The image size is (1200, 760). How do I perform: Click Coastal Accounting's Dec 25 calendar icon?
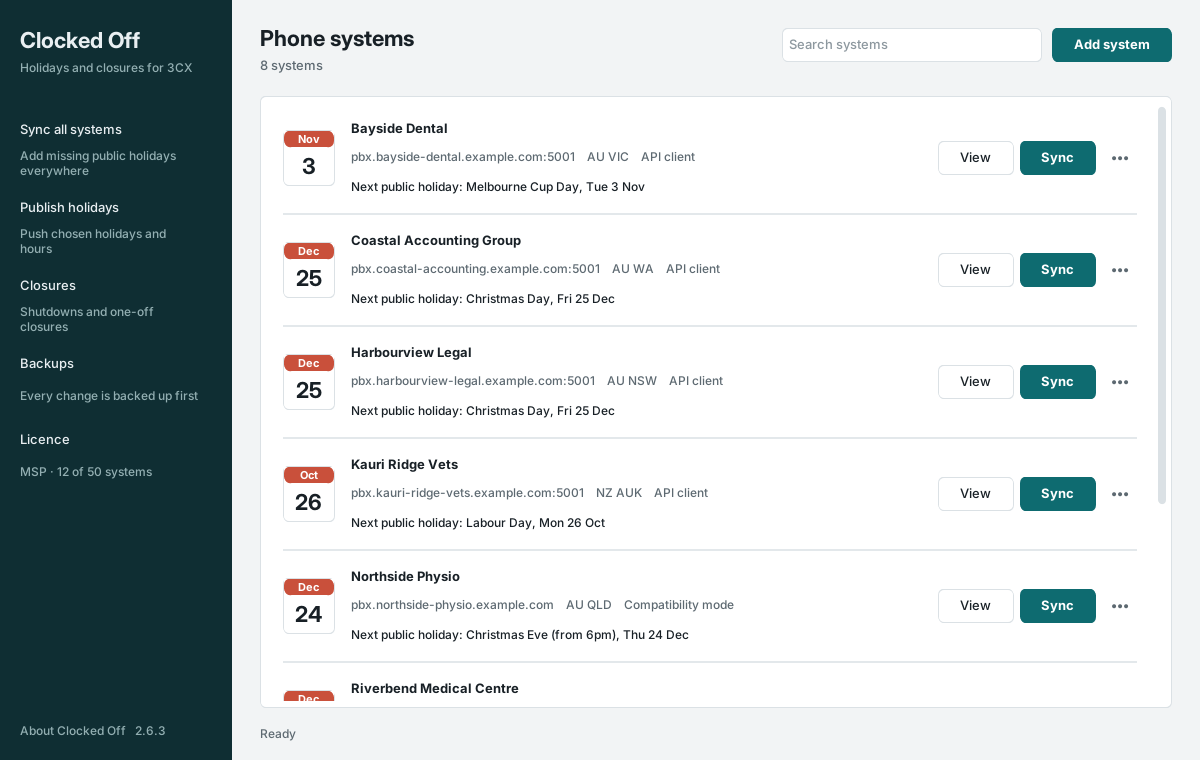click(x=309, y=270)
